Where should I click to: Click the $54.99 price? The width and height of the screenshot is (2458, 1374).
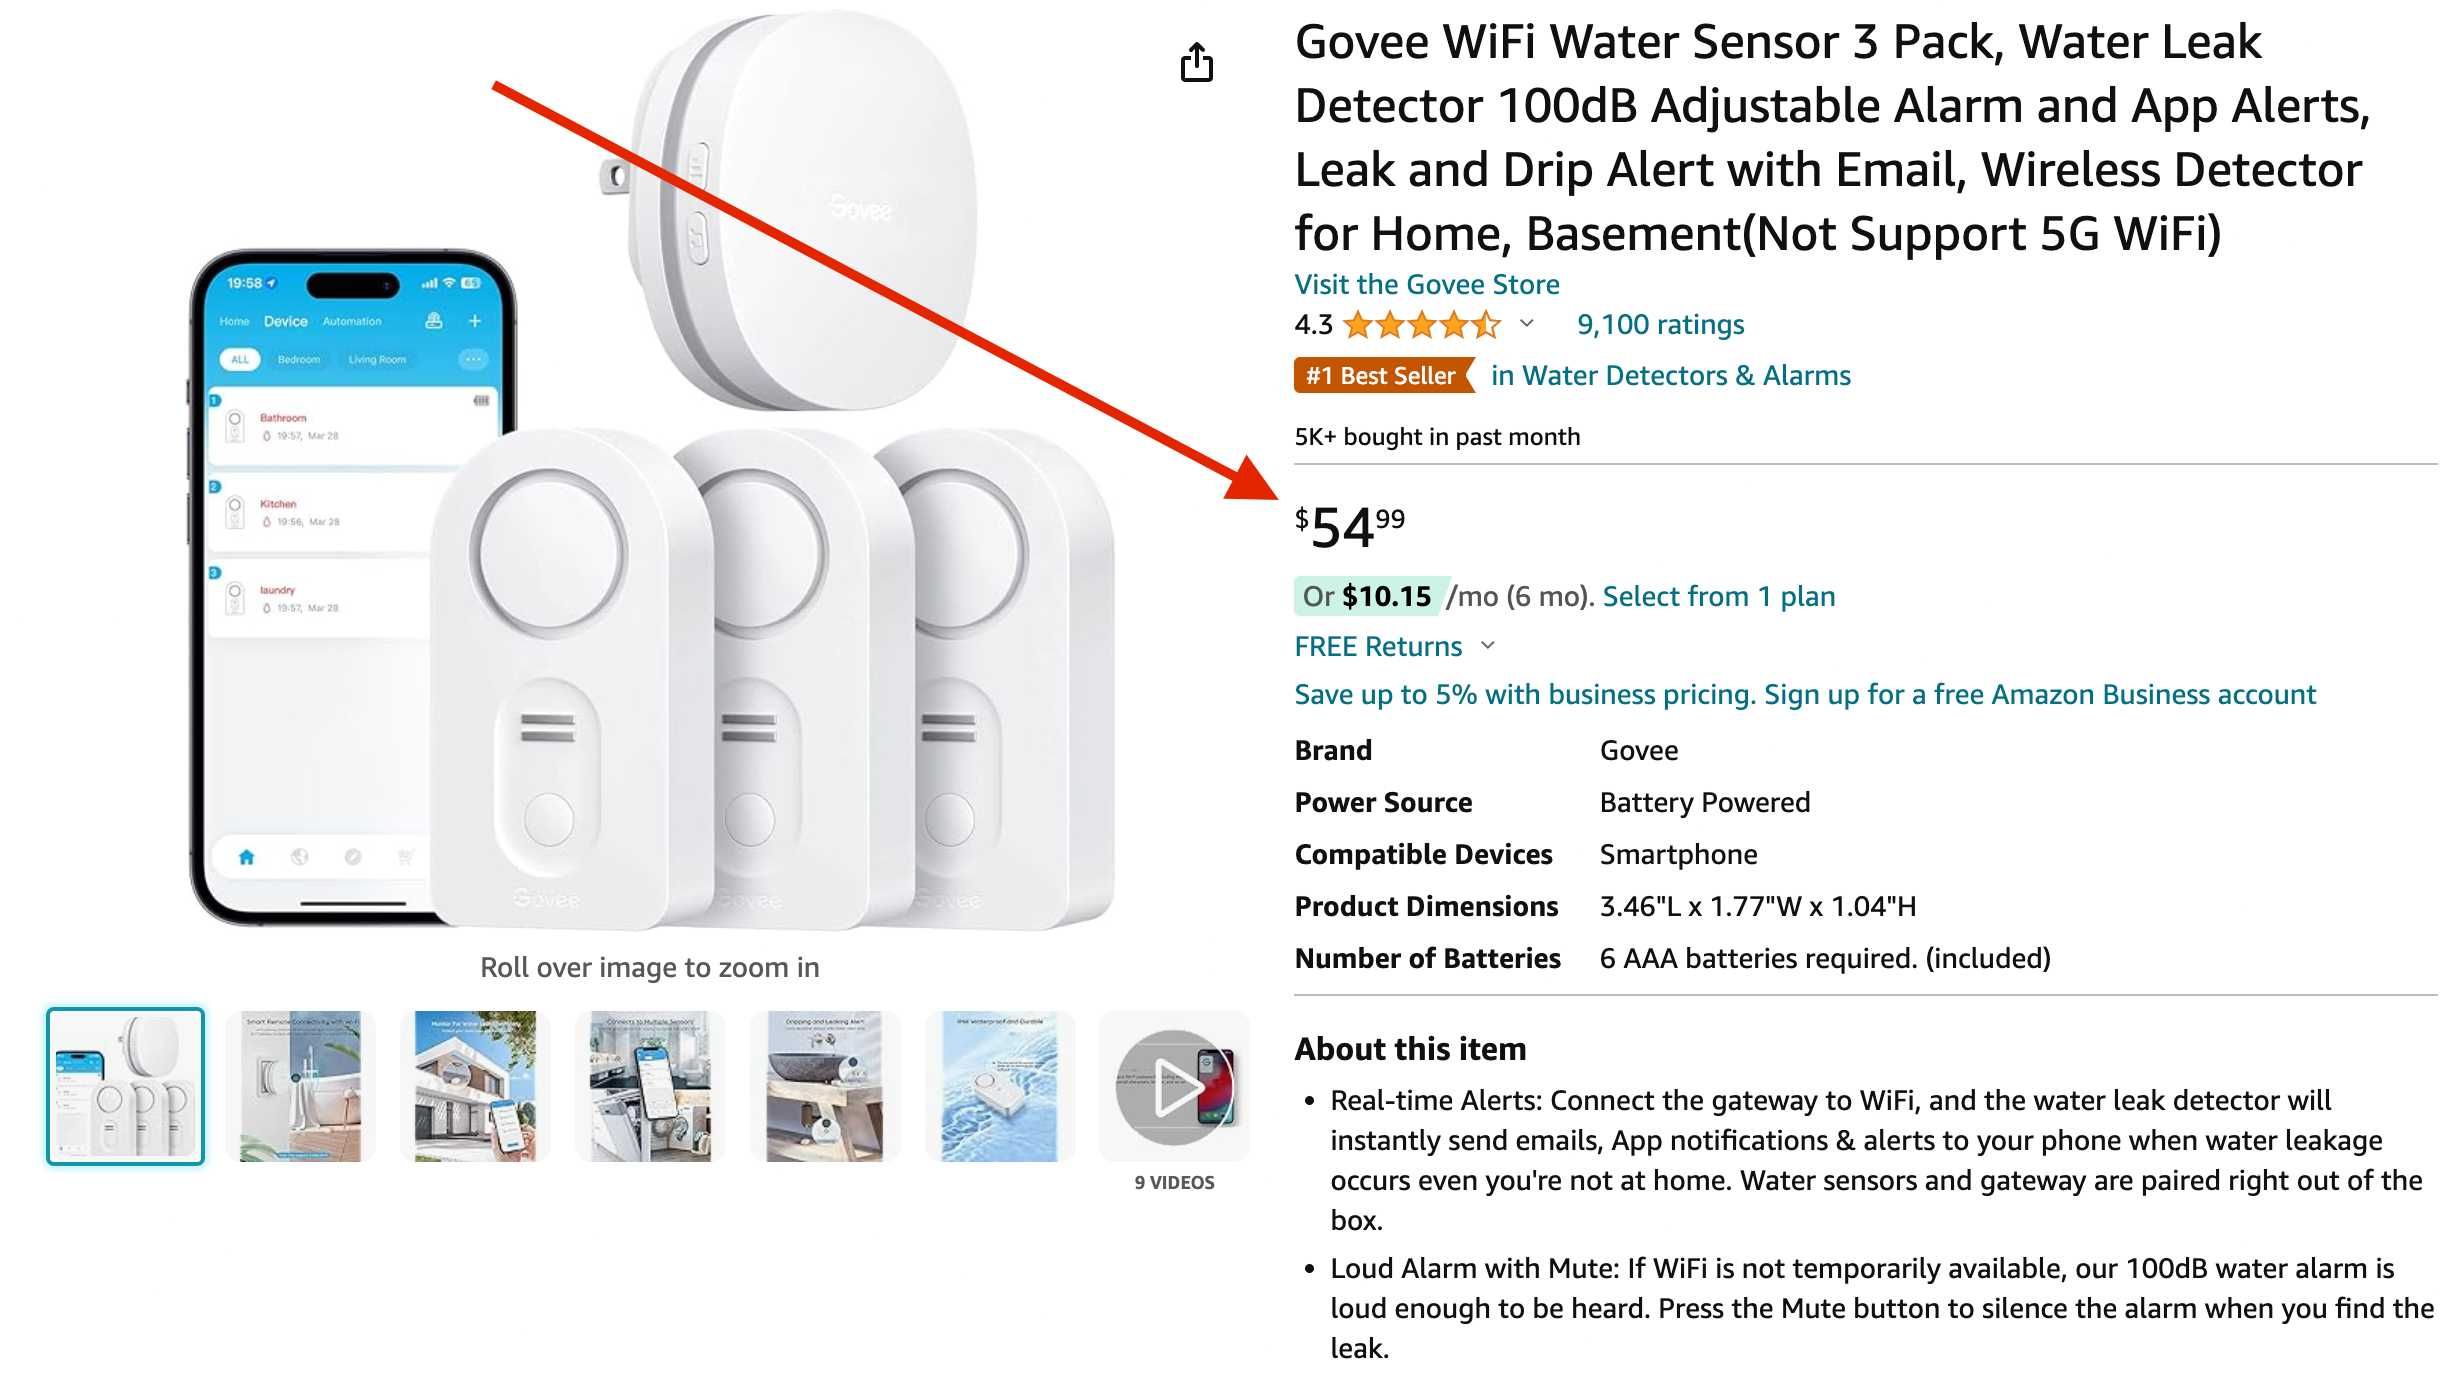[x=1350, y=527]
